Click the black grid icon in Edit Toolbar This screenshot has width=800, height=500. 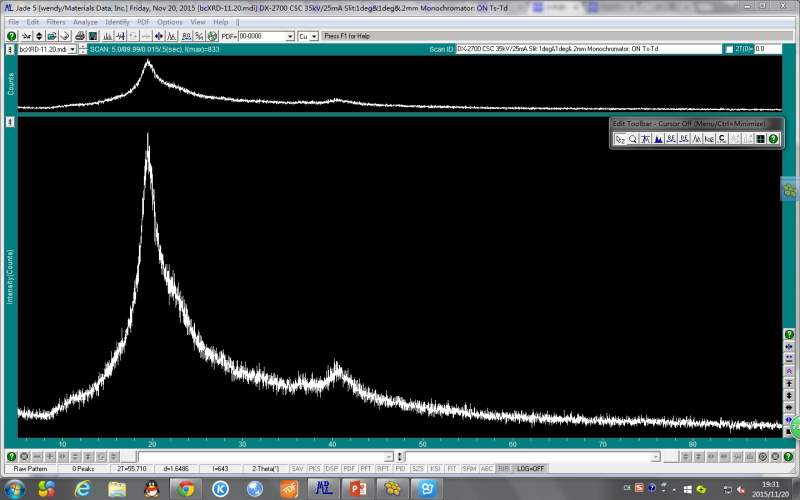point(760,139)
